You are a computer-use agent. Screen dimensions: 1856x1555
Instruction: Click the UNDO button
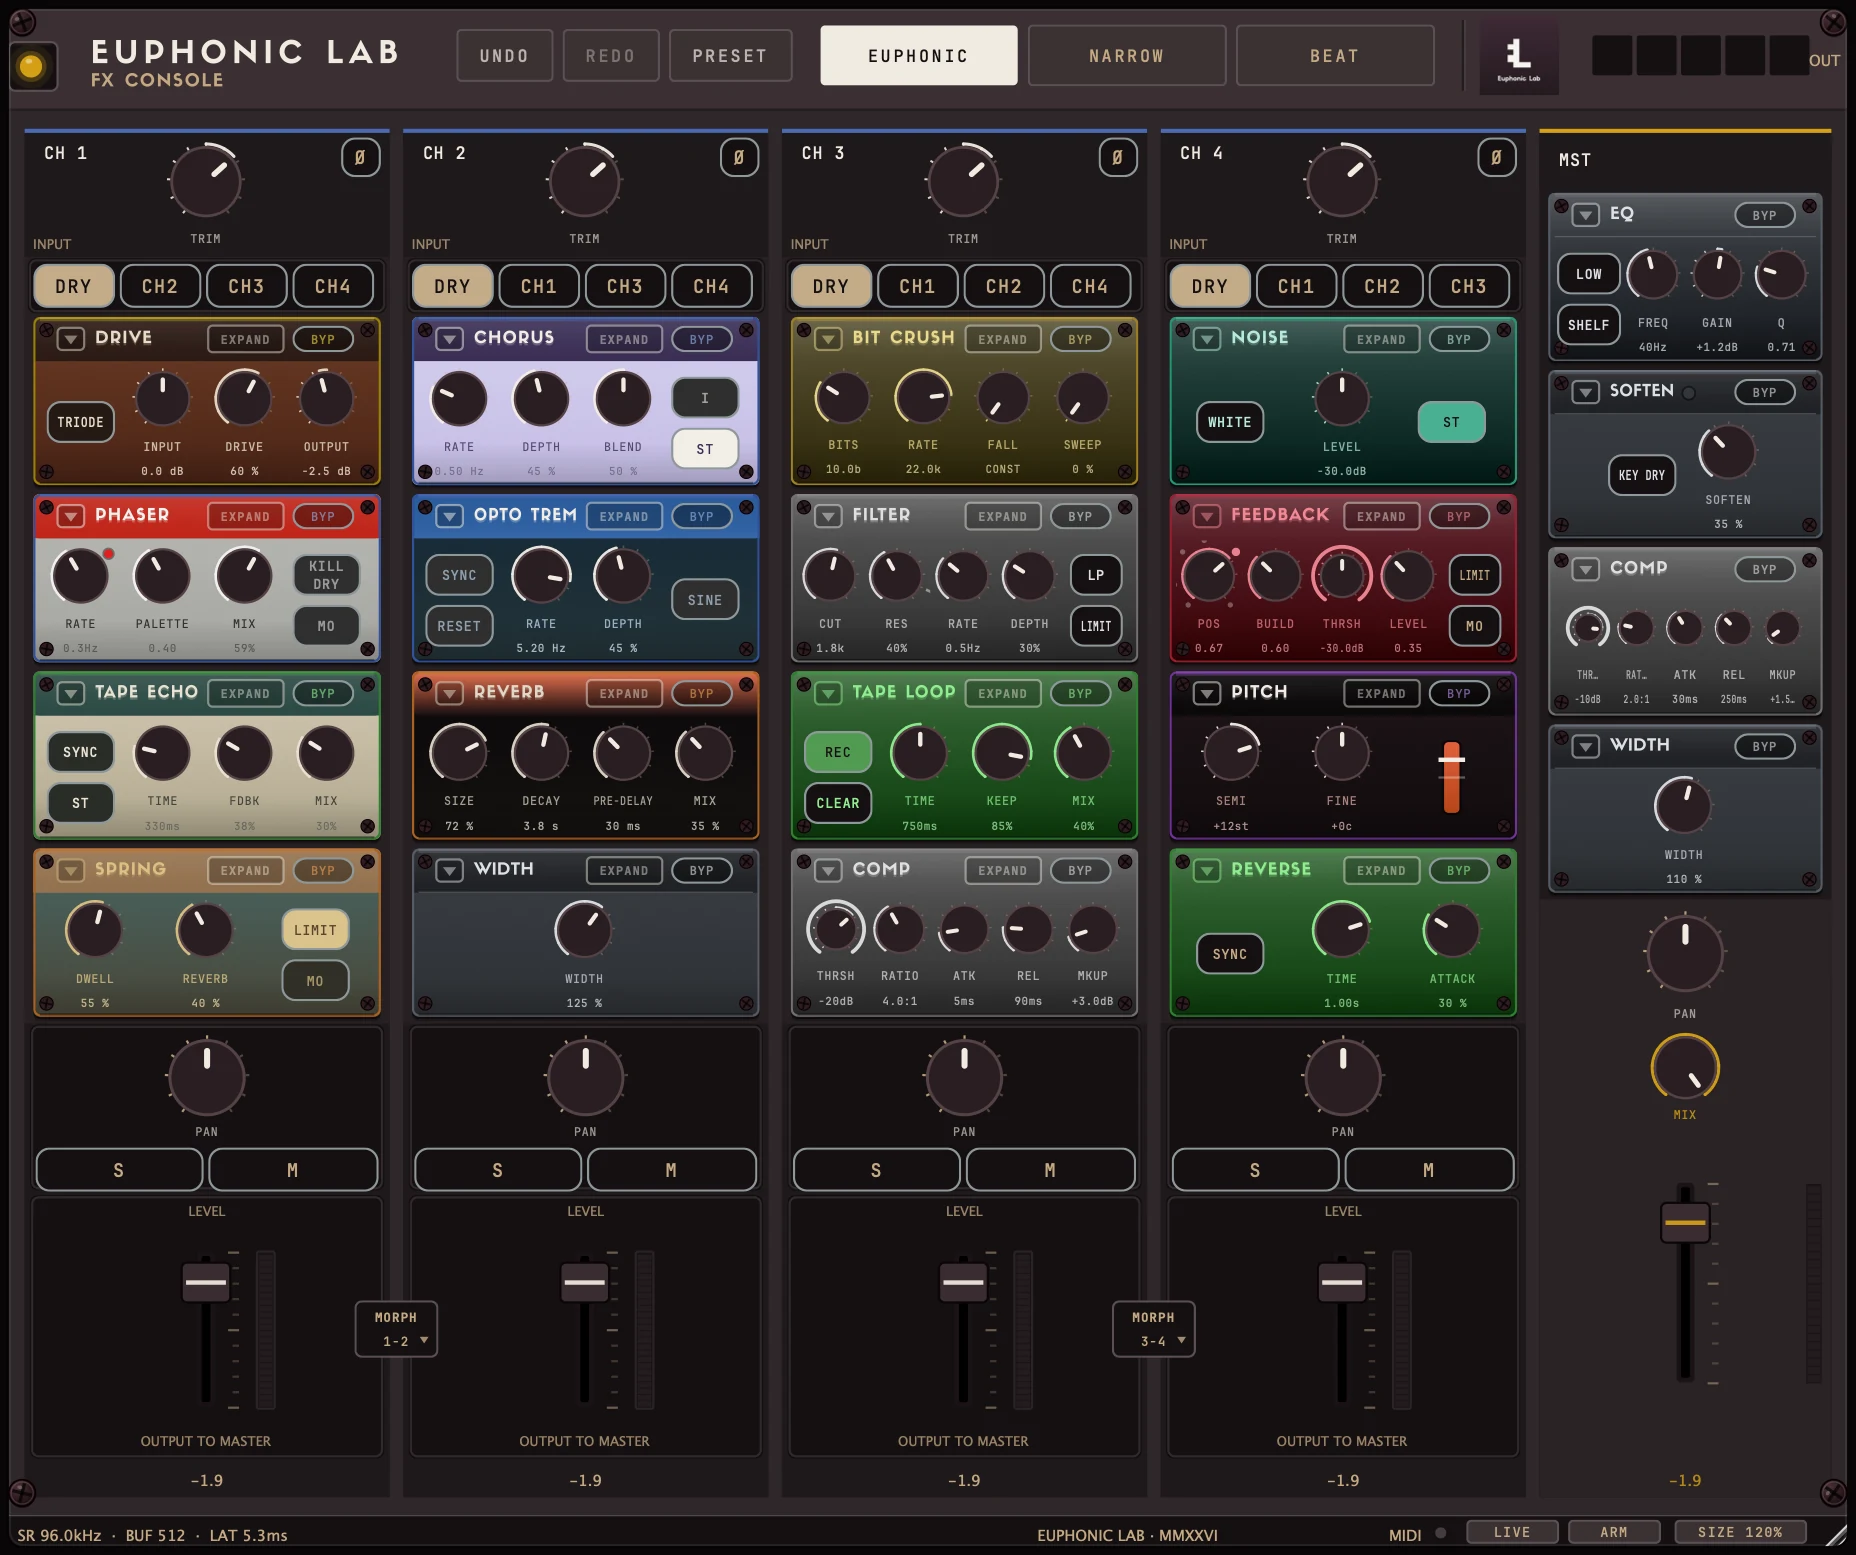pyautogui.click(x=504, y=56)
